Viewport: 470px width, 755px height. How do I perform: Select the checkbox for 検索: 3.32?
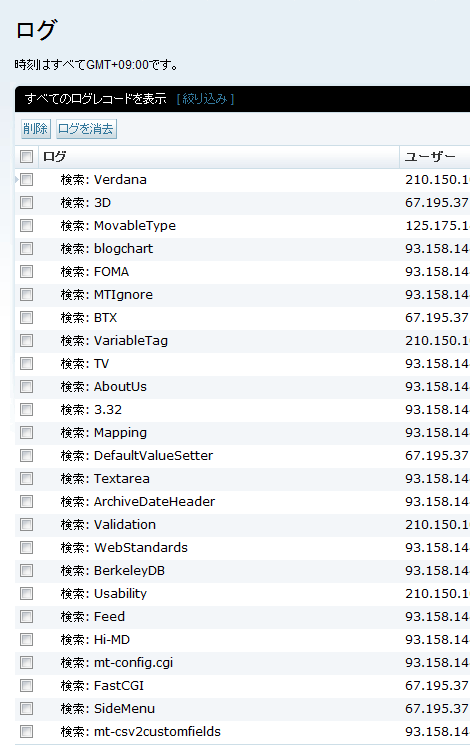point(26,410)
